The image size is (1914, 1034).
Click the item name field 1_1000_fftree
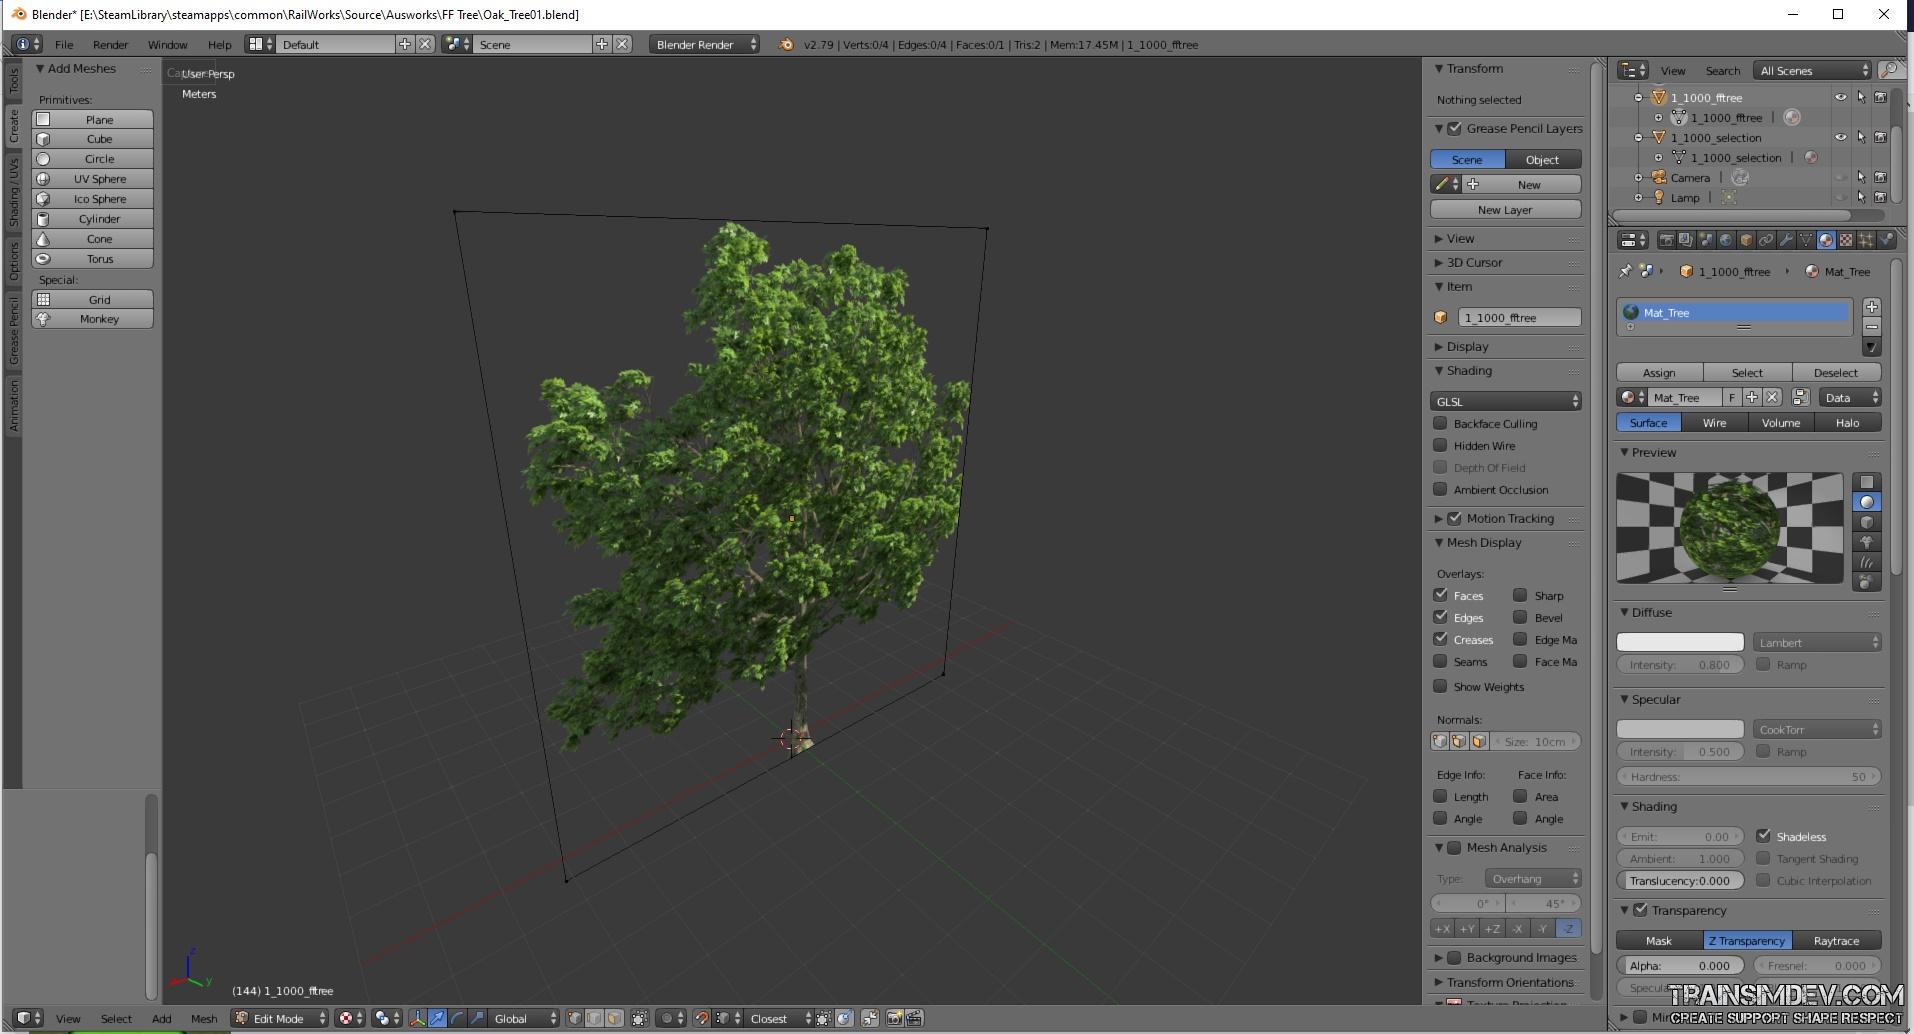click(1518, 317)
